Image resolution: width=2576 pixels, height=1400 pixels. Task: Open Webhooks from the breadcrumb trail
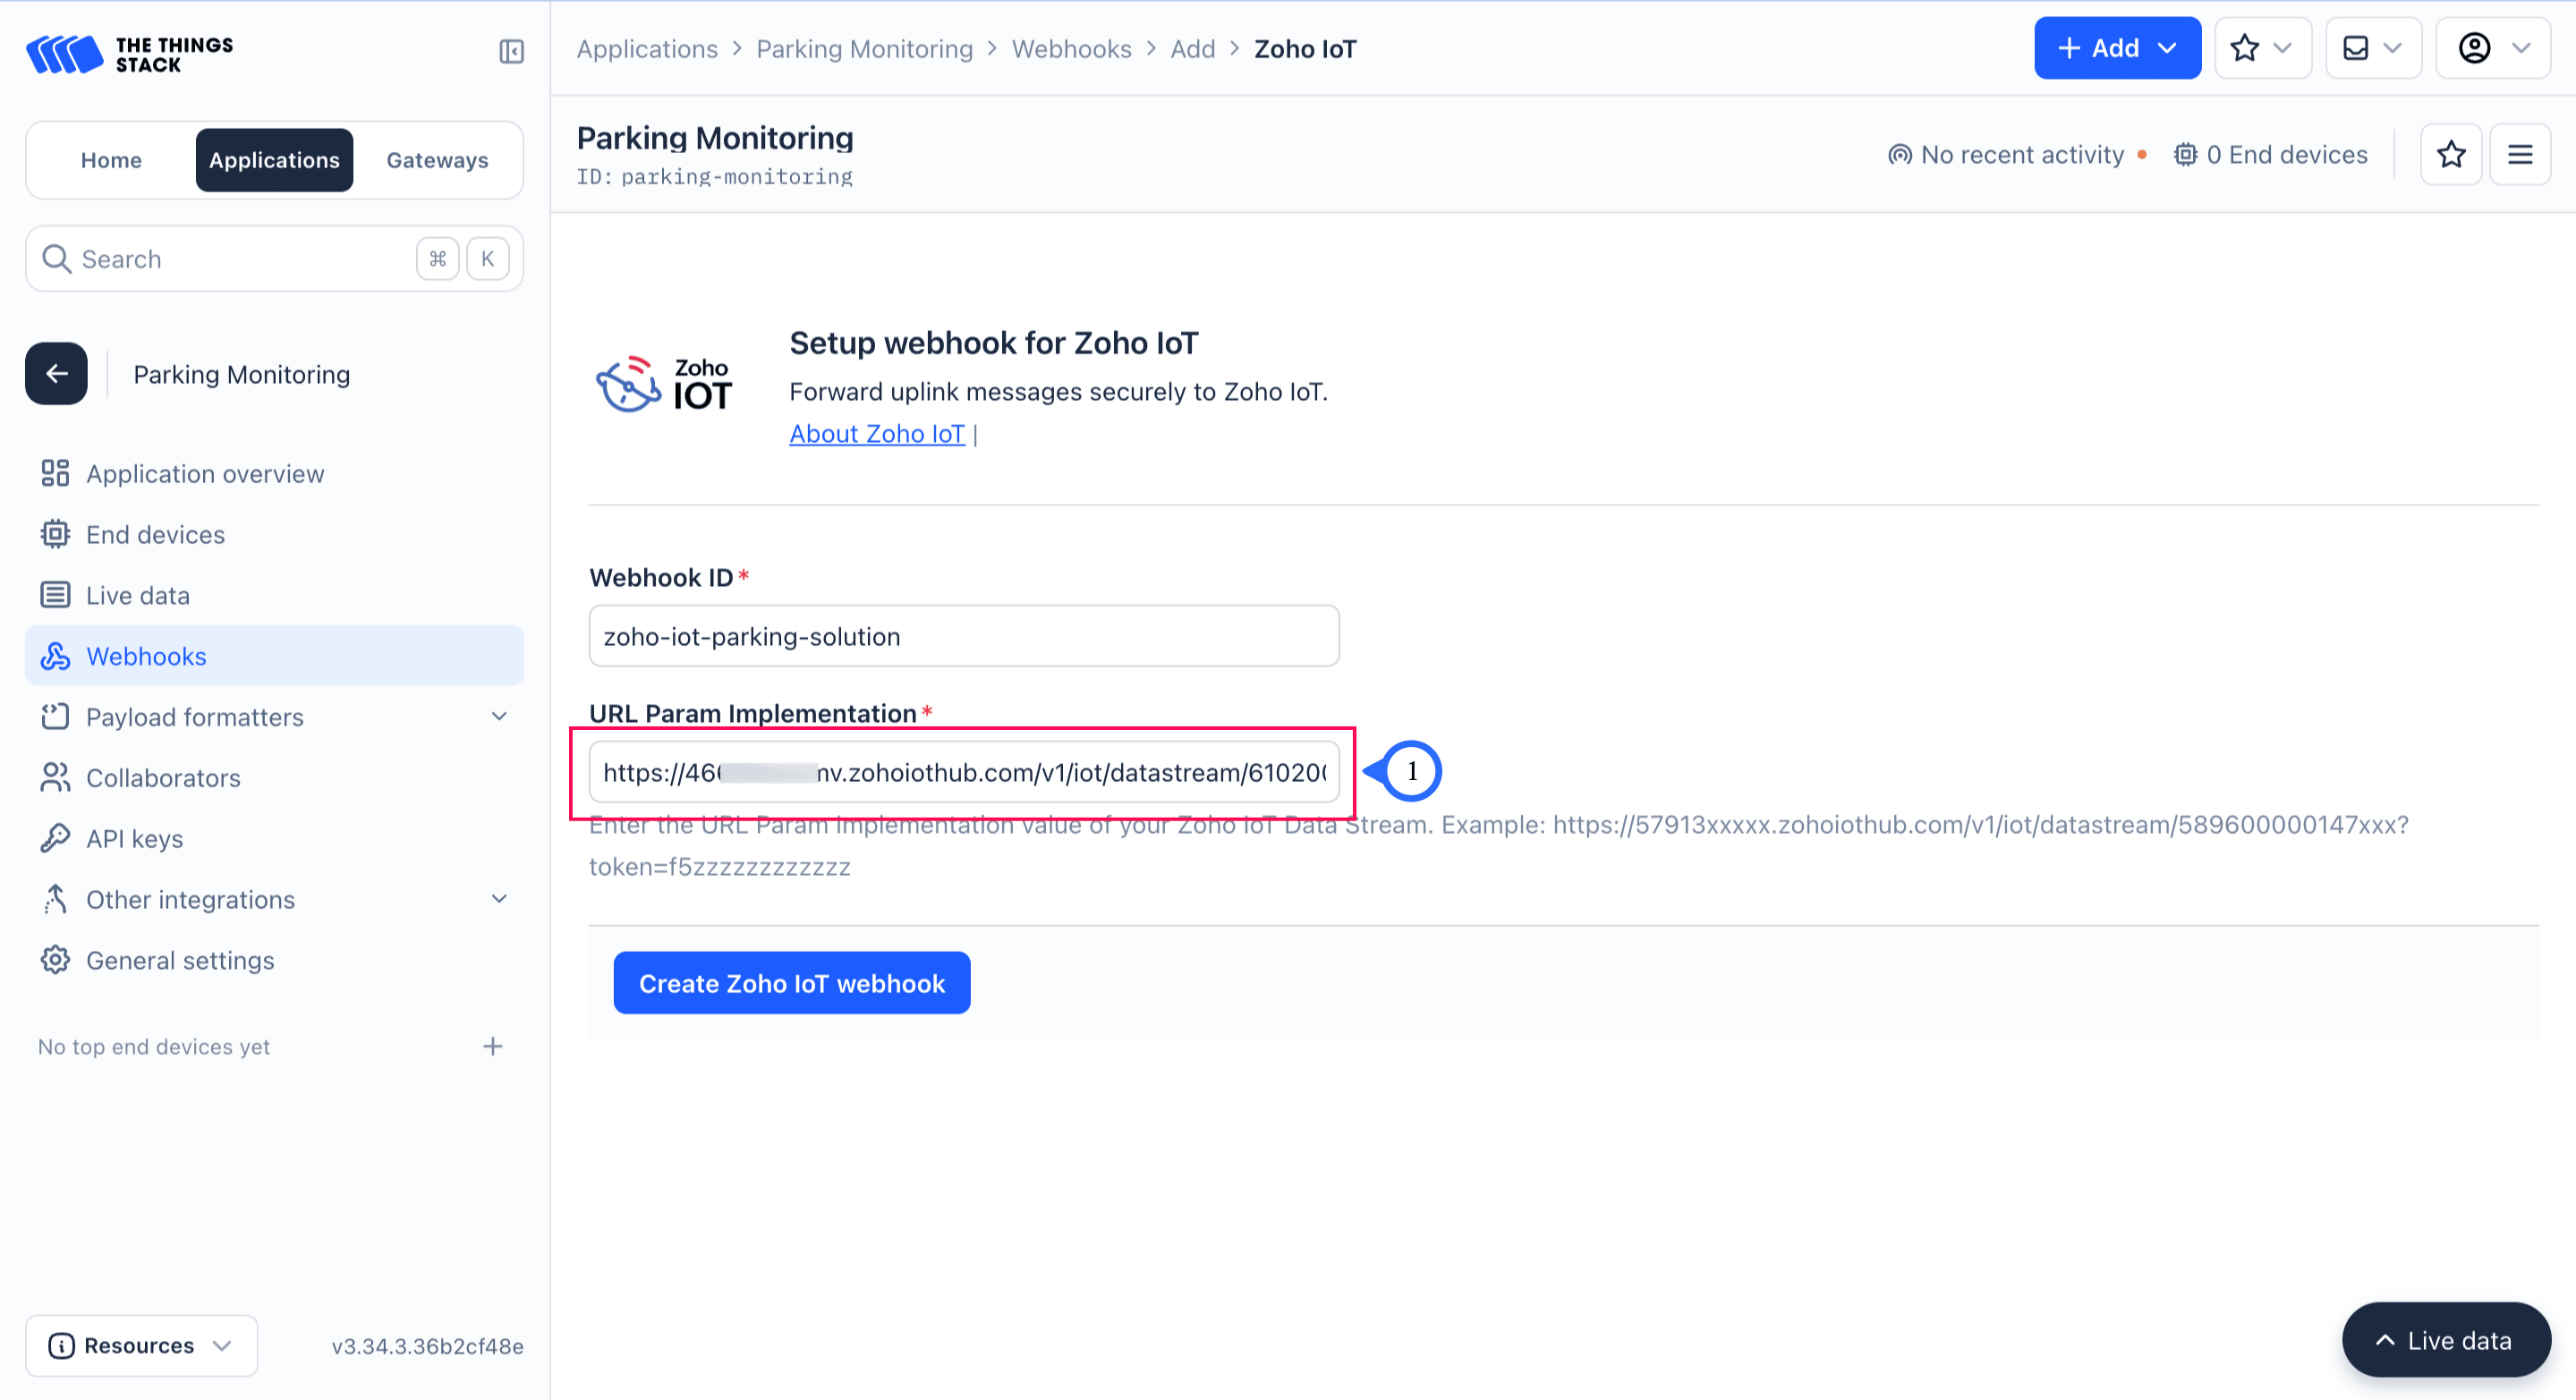[x=1071, y=48]
